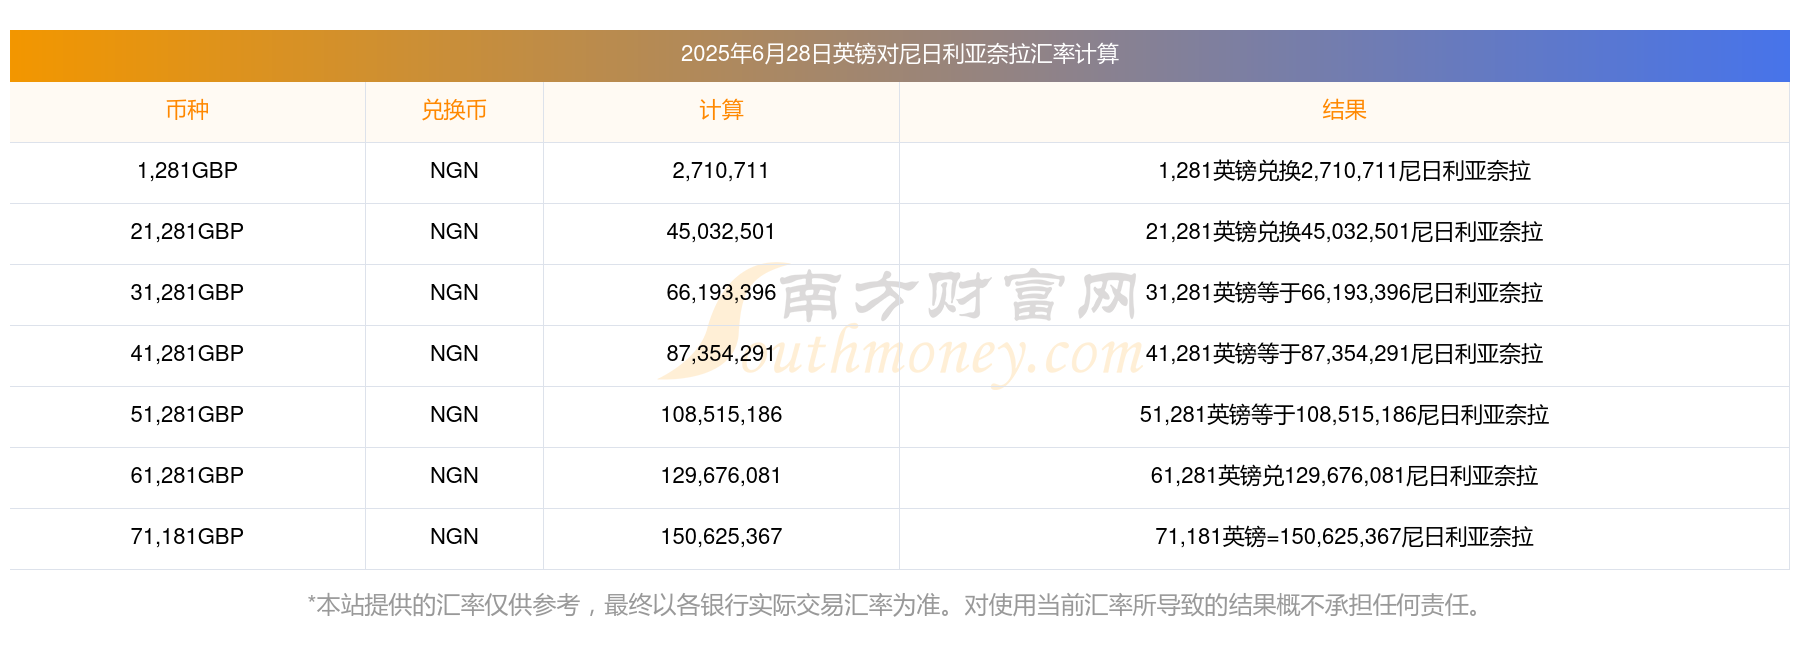This screenshot has height=650, width=1800.
Task: Click NGN in the 41,281GBP row
Action: click(x=454, y=354)
